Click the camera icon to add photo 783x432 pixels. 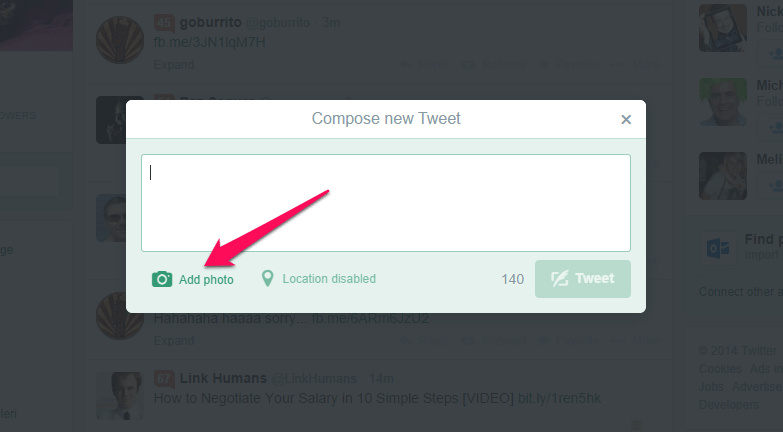[162, 279]
